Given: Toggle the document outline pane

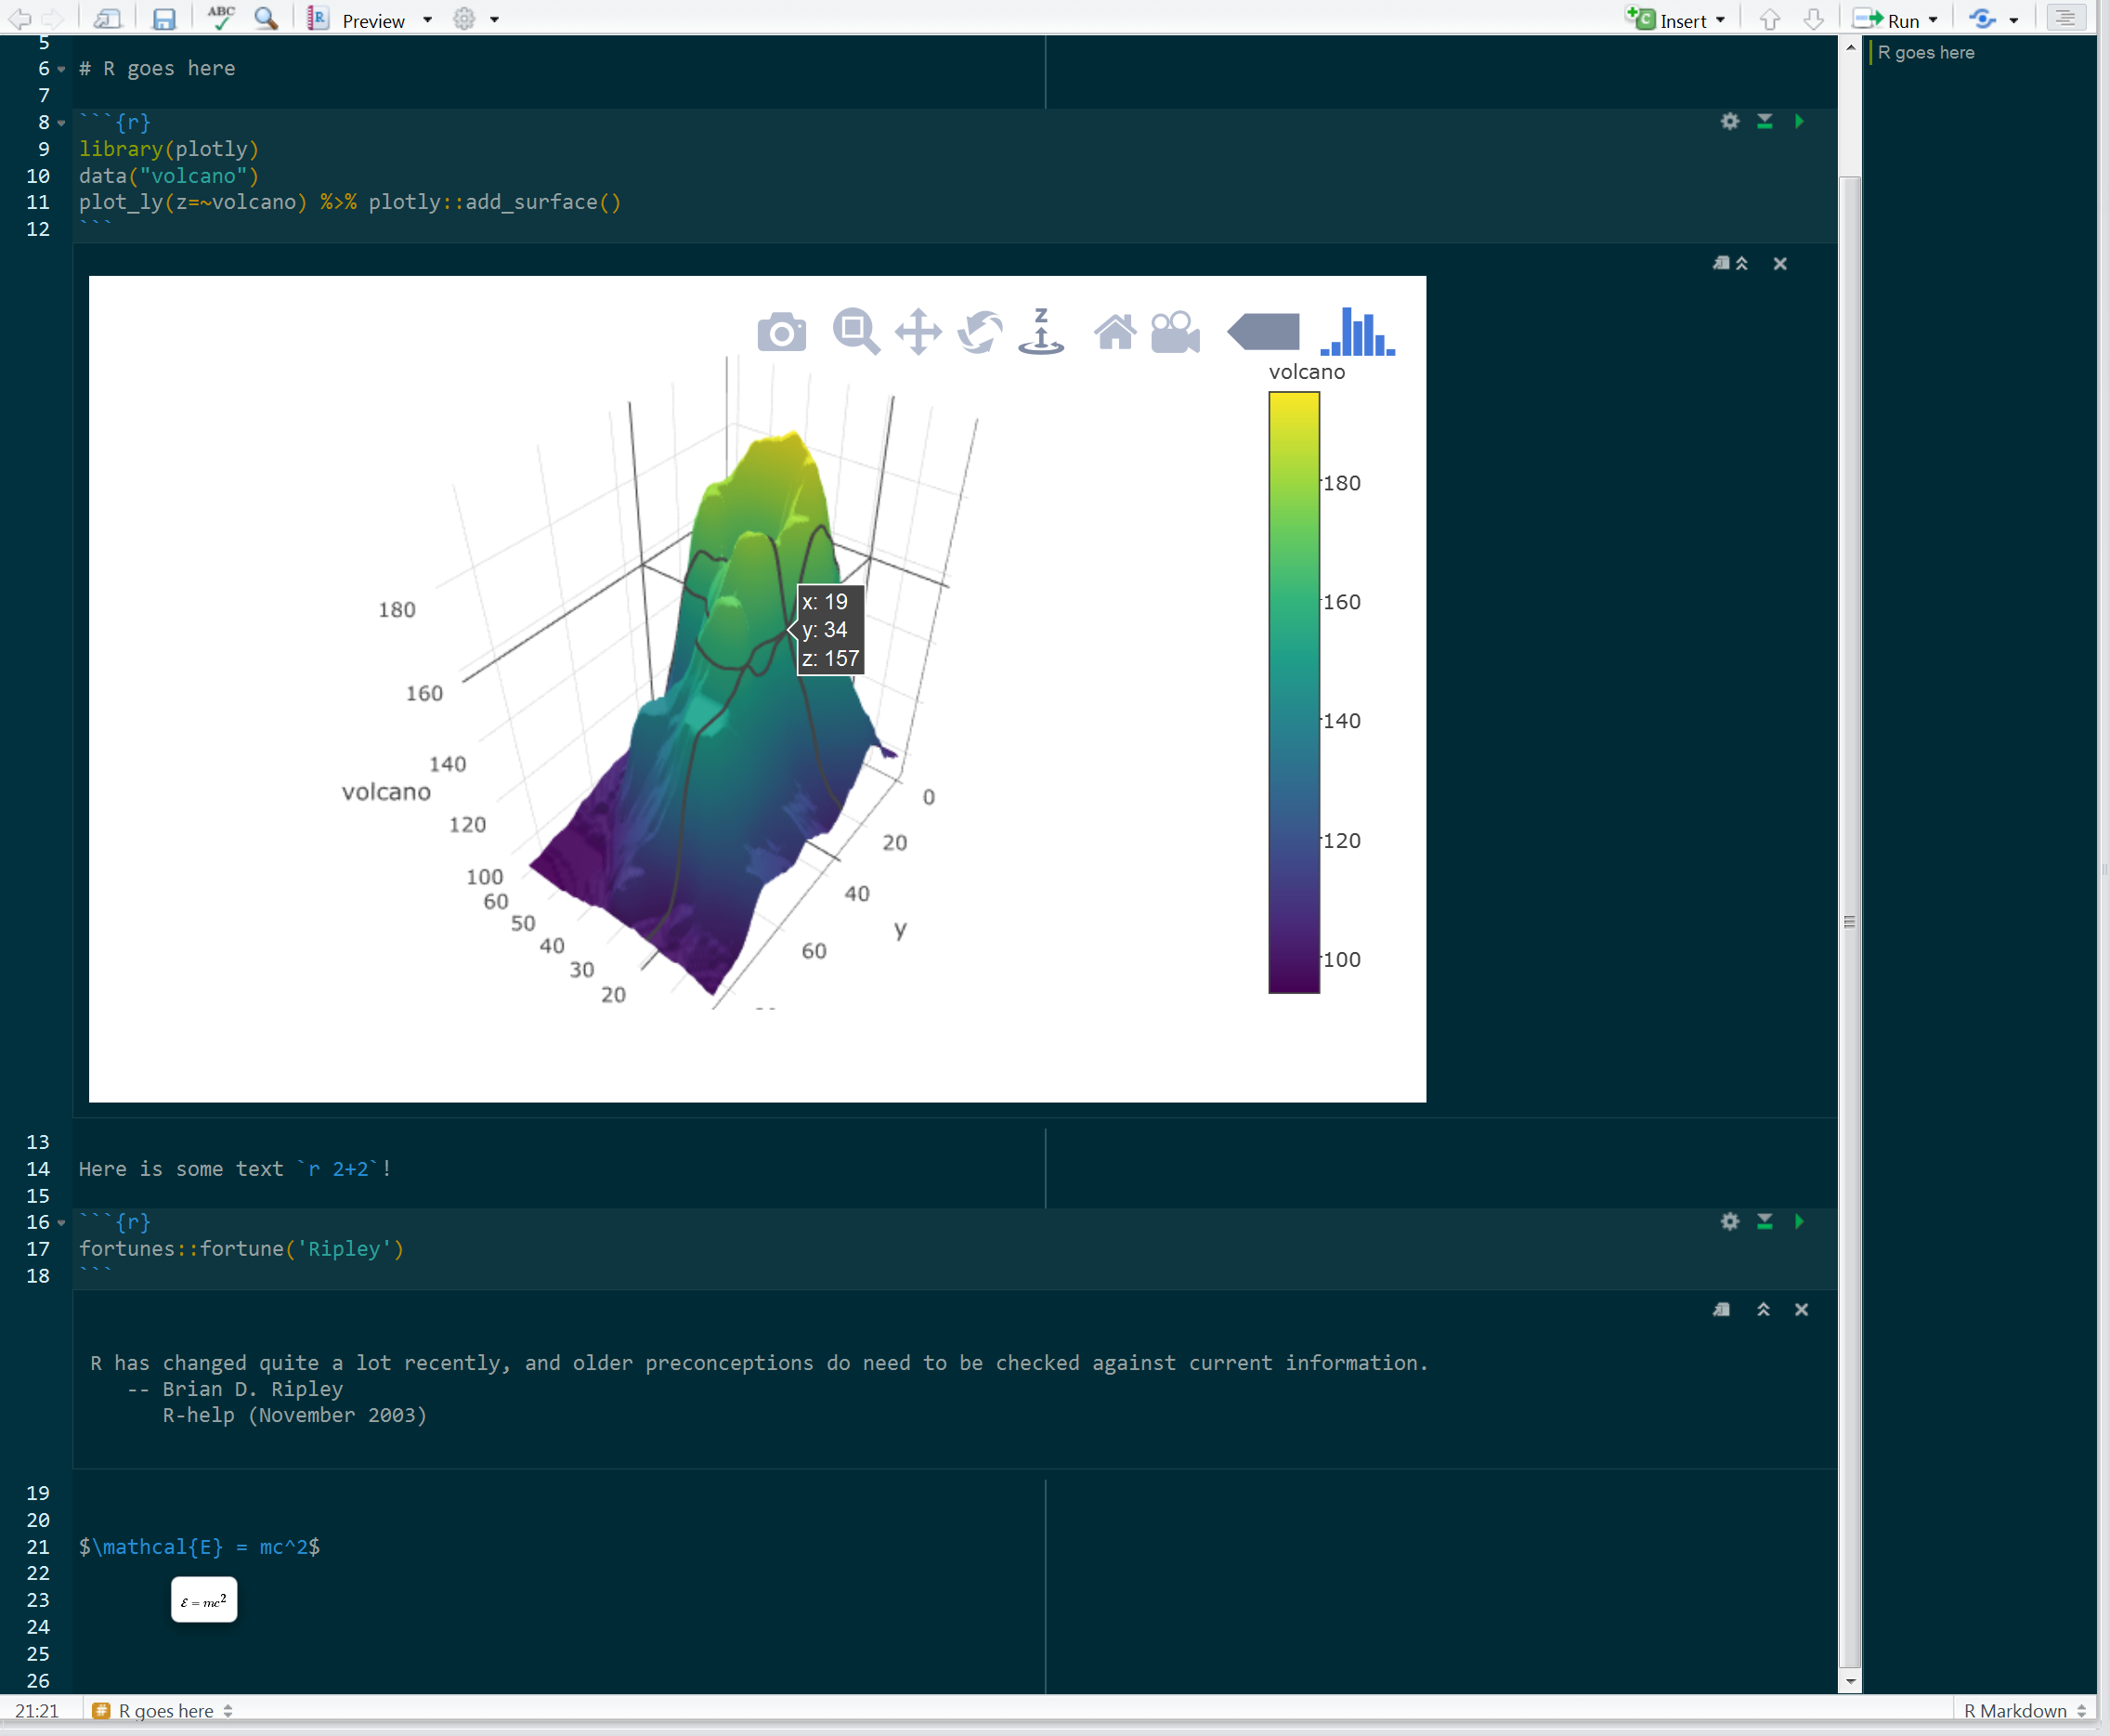Looking at the screenshot, I should pyautogui.click(x=2065, y=19).
